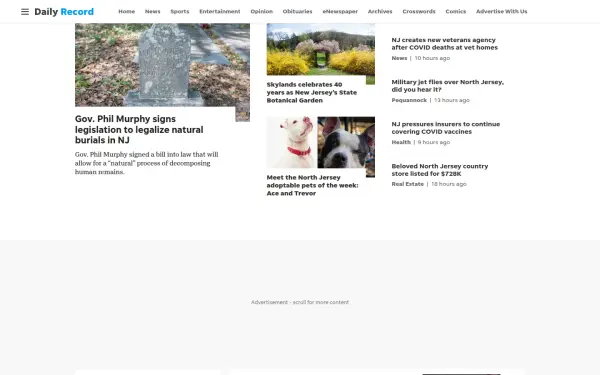Open the News section
Screen dimensions: 600x375
pos(152,11)
